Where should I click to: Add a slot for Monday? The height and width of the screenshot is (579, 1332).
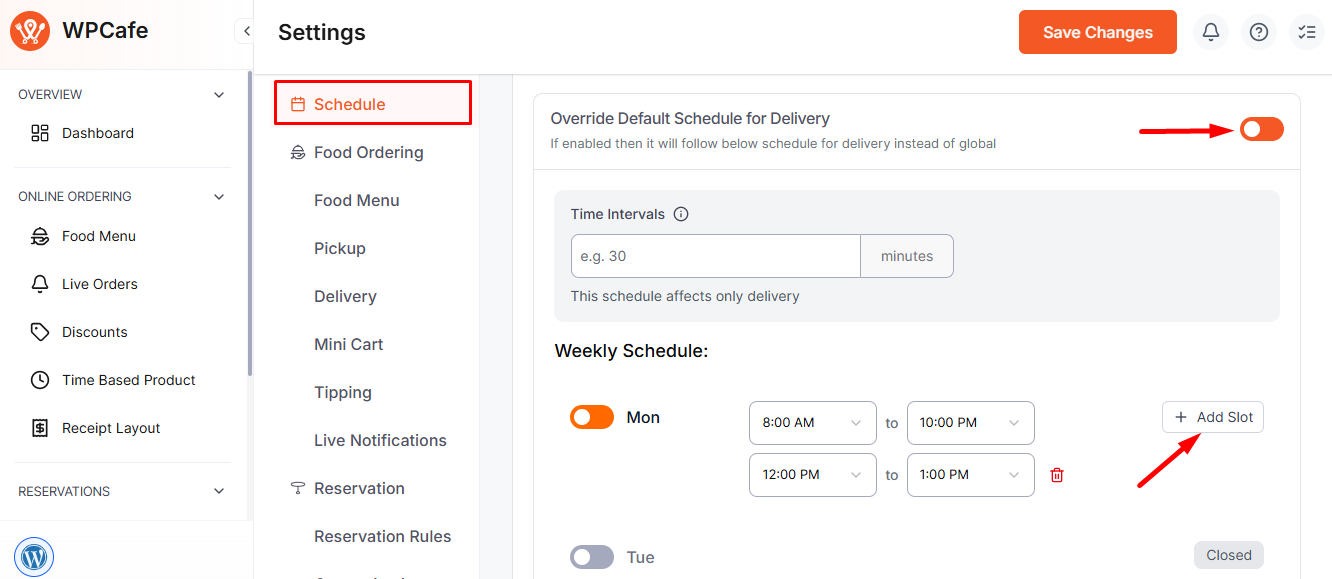click(x=1213, y=417)
